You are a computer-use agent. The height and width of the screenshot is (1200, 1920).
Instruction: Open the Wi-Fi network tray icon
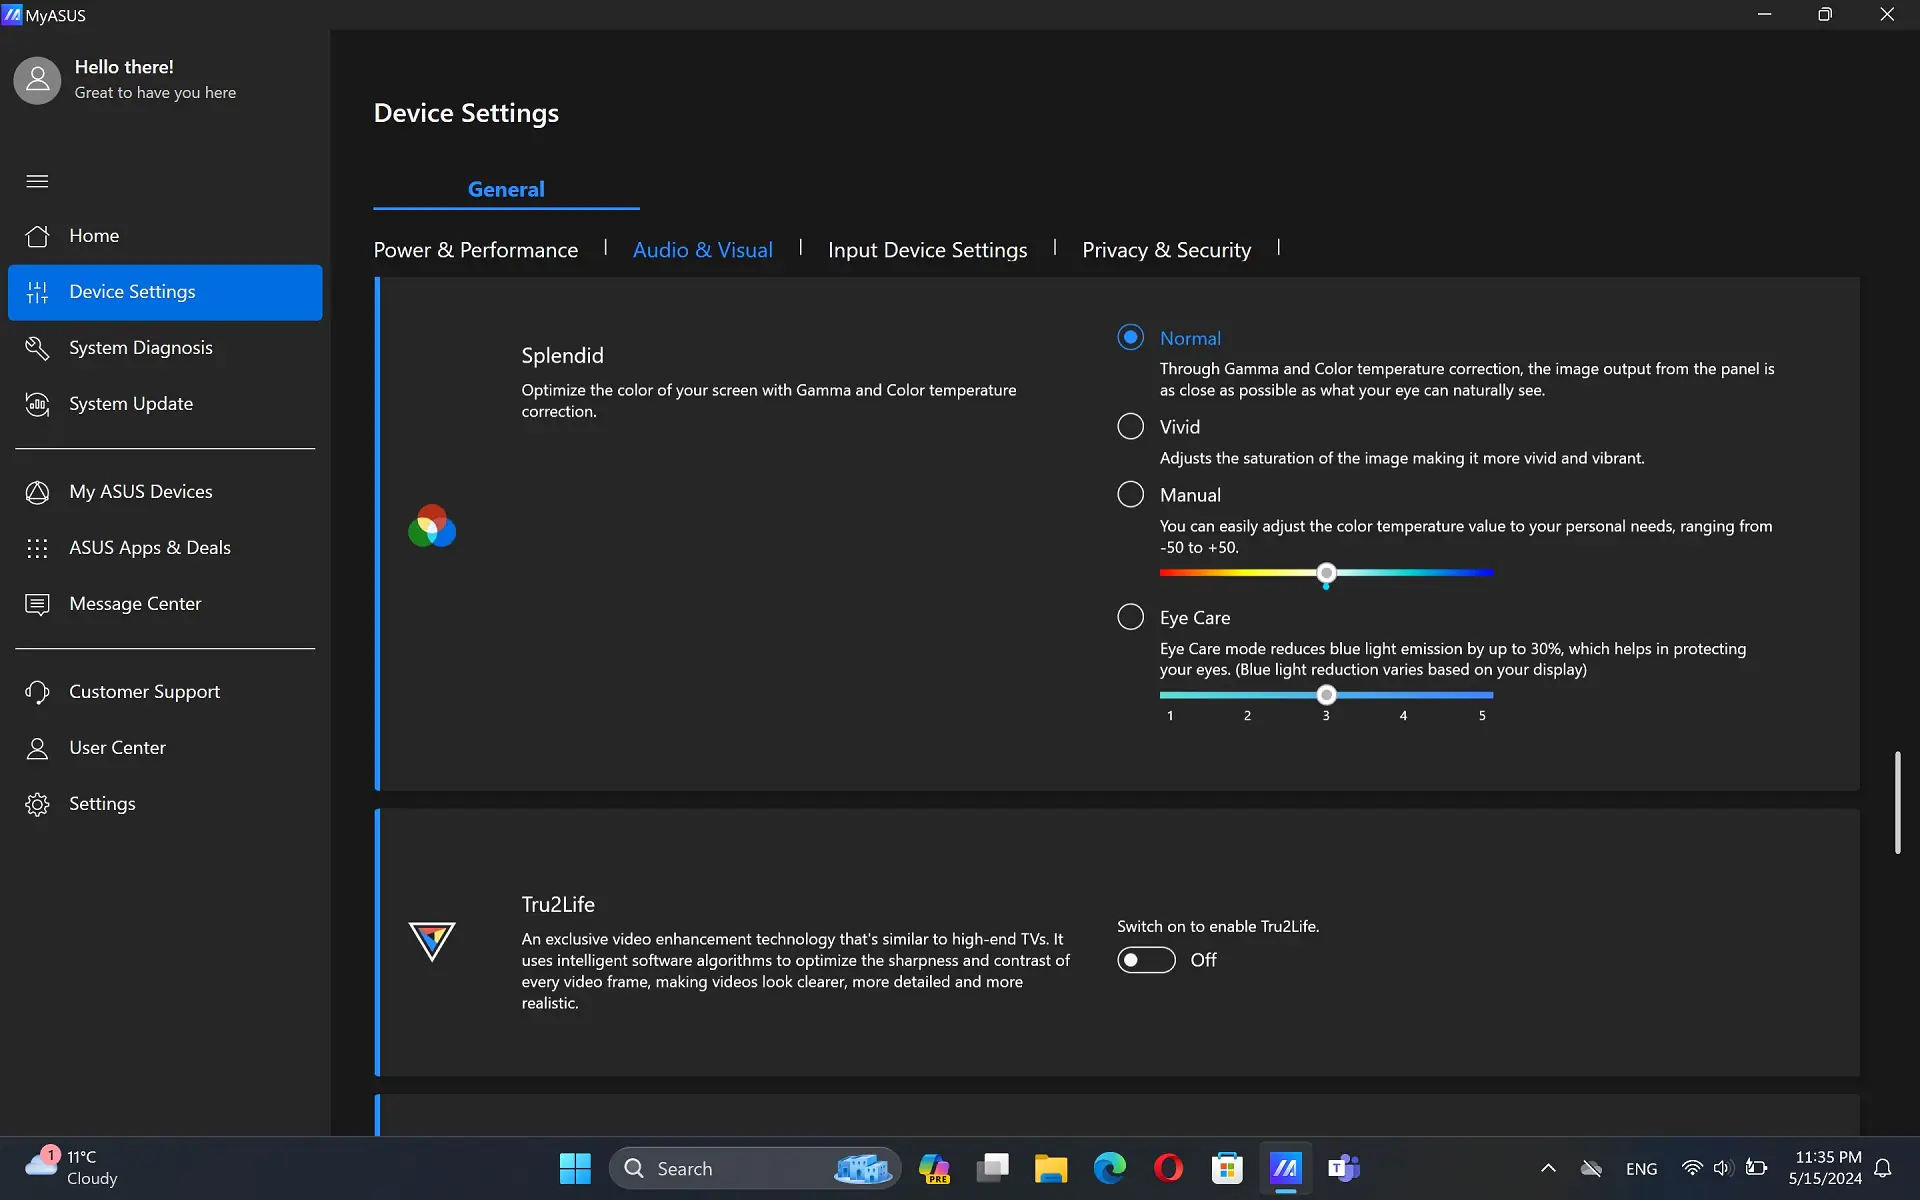pos(1691,1168)
